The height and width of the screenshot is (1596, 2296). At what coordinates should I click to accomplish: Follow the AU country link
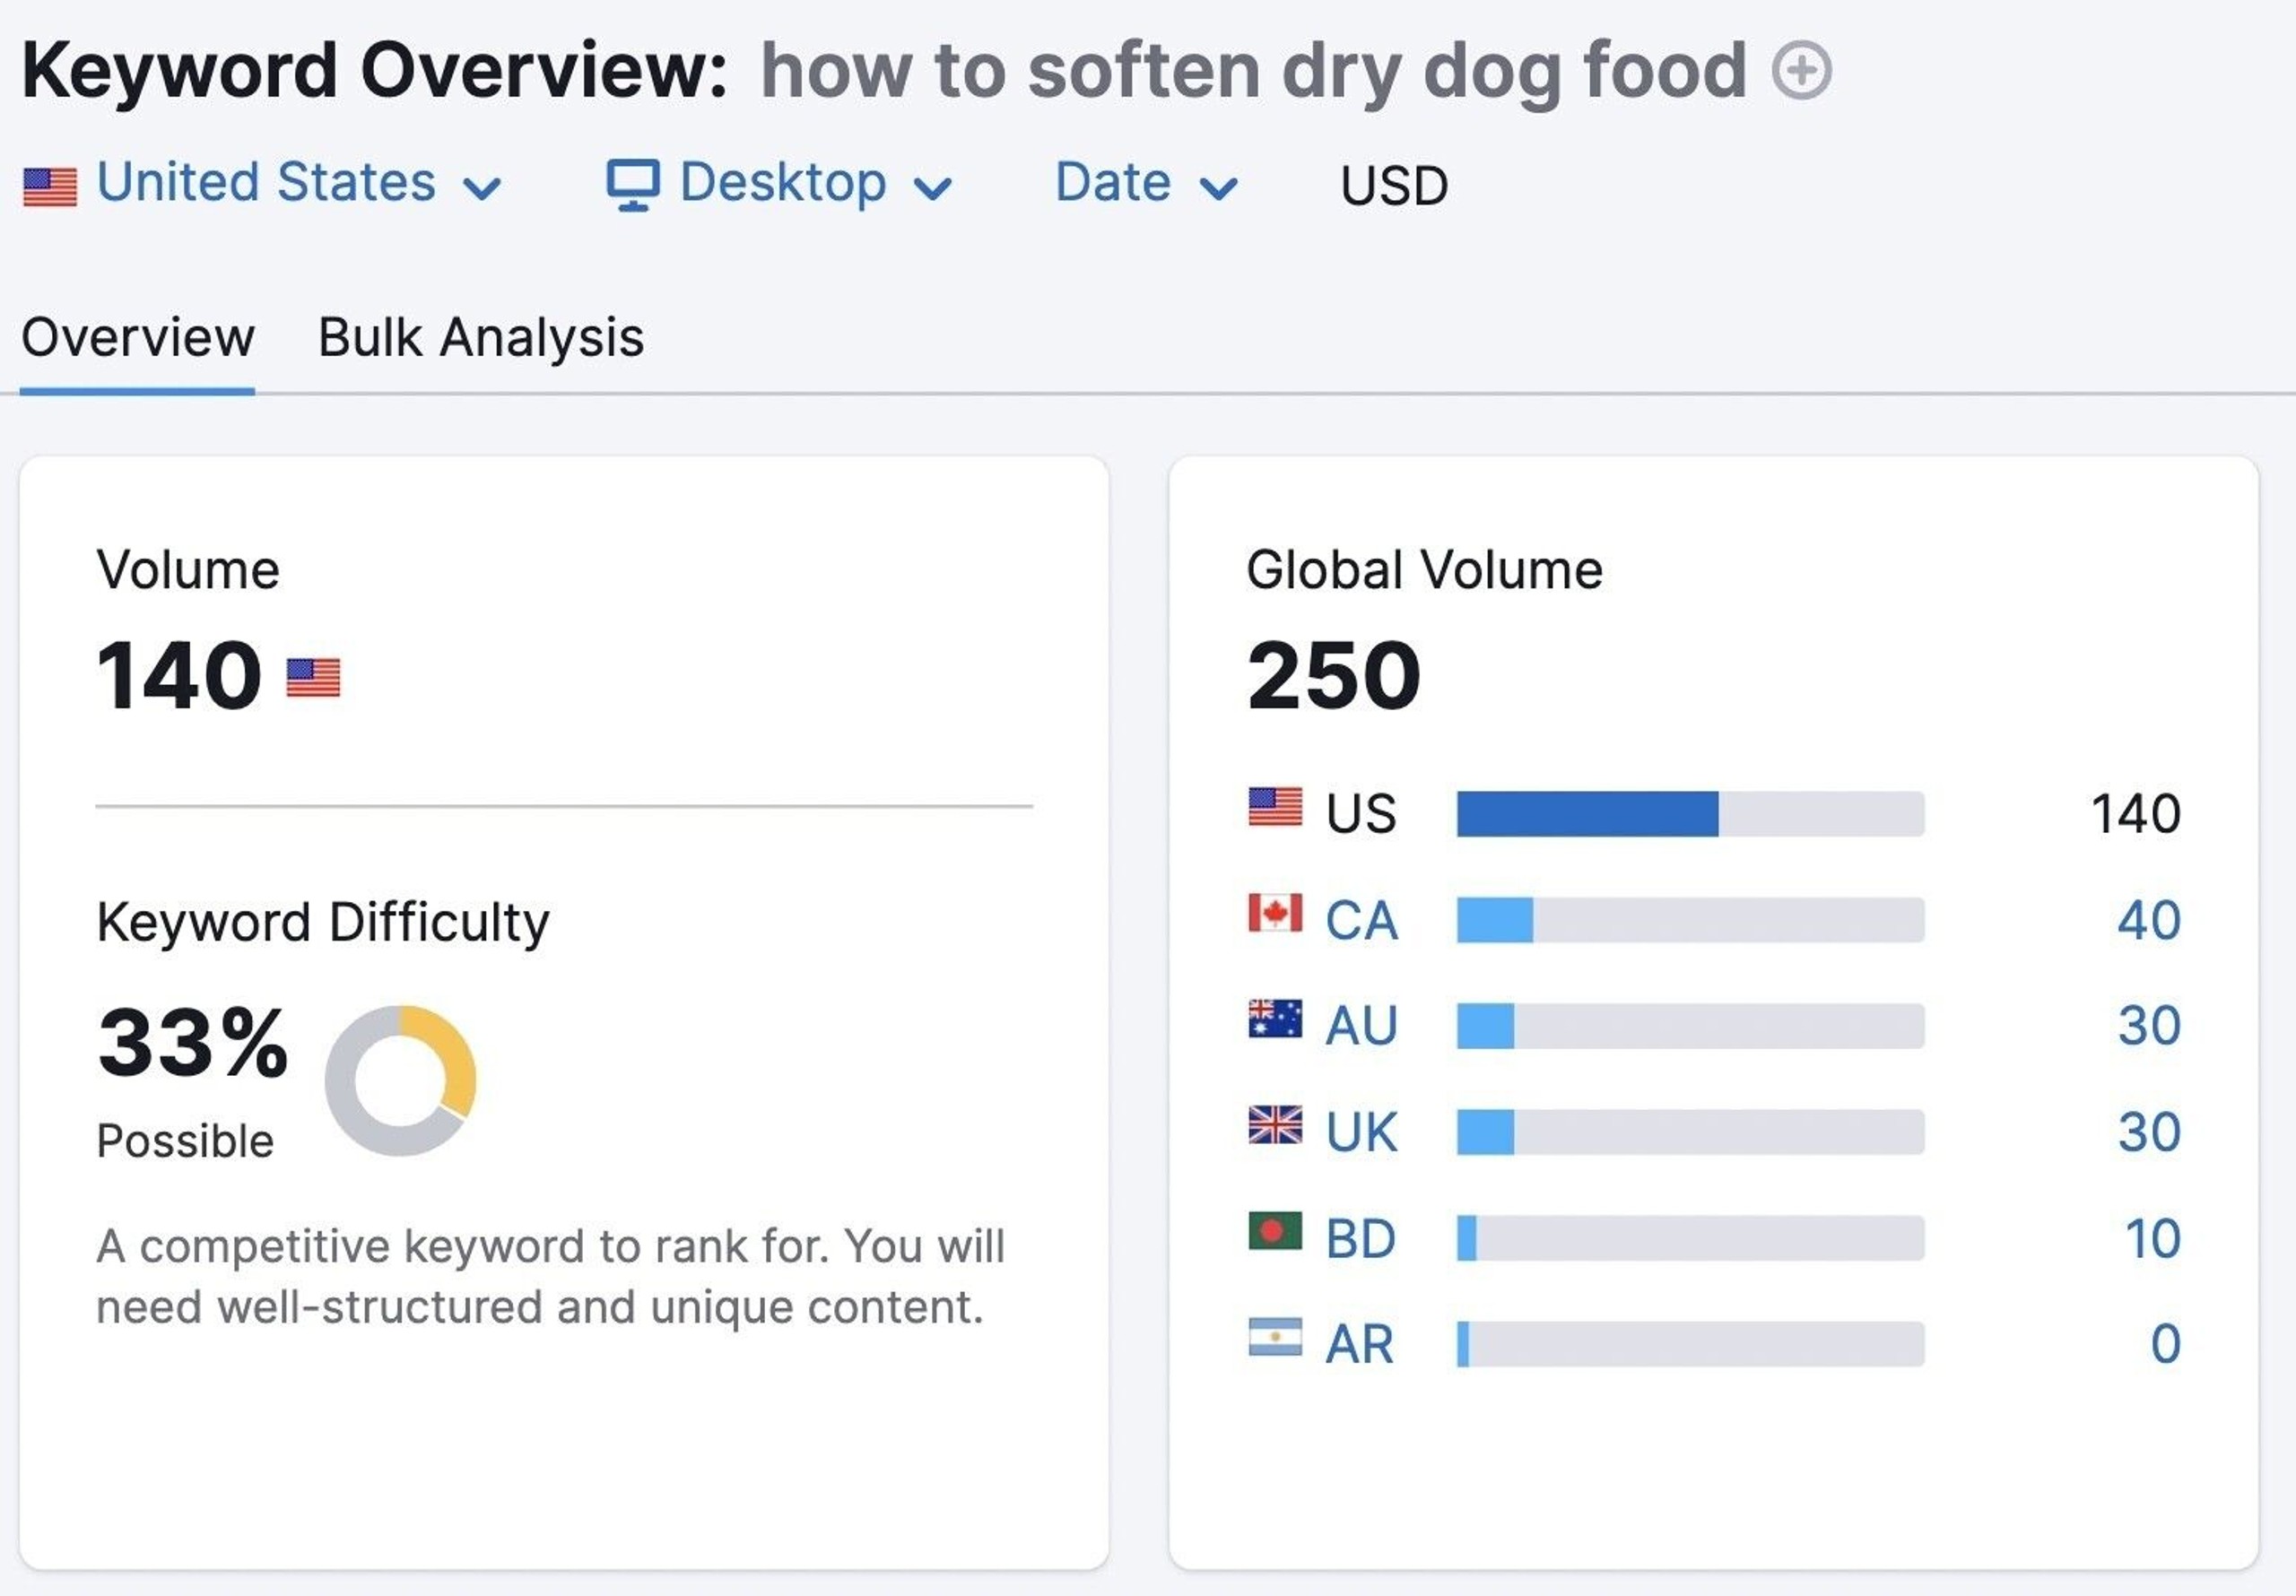[1361, 1026]
